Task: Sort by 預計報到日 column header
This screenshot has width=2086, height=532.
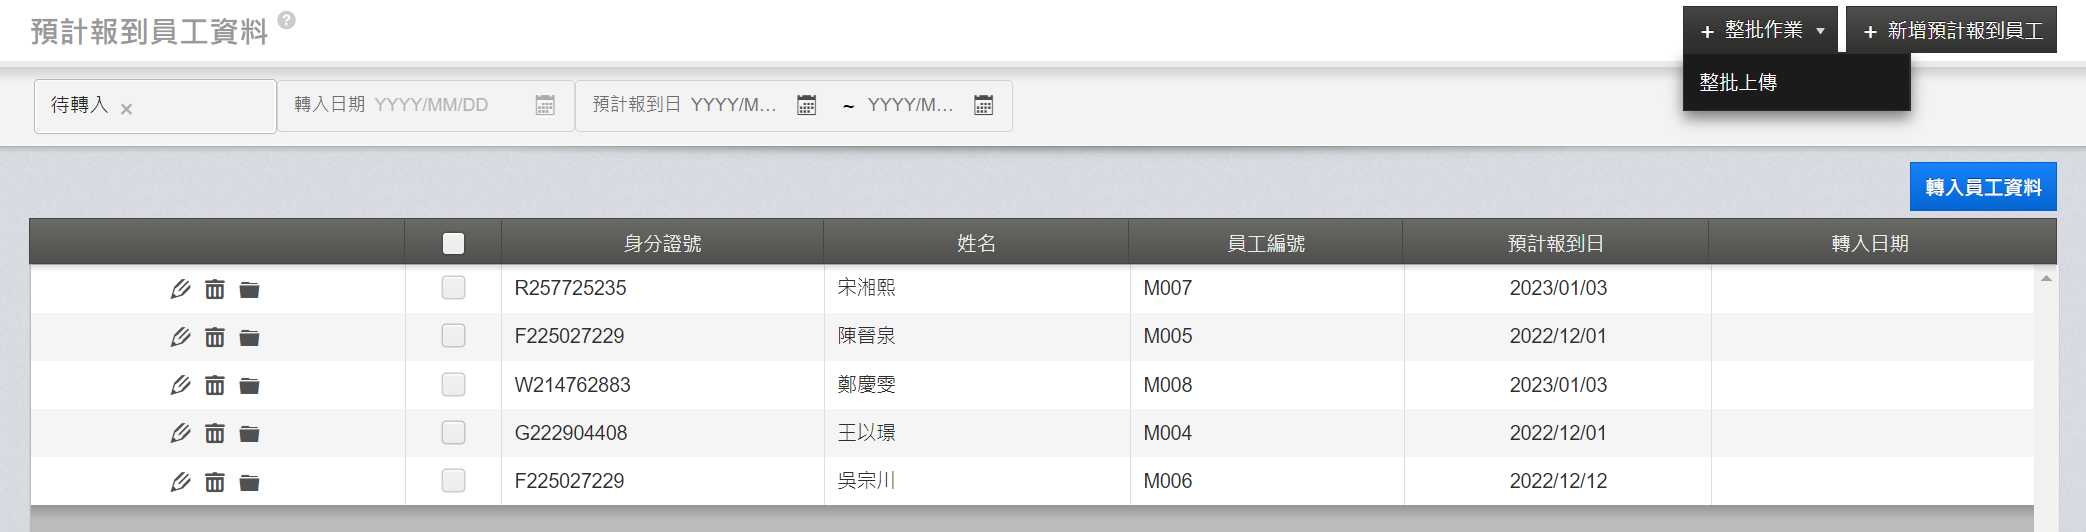Action: [1555, 243]
